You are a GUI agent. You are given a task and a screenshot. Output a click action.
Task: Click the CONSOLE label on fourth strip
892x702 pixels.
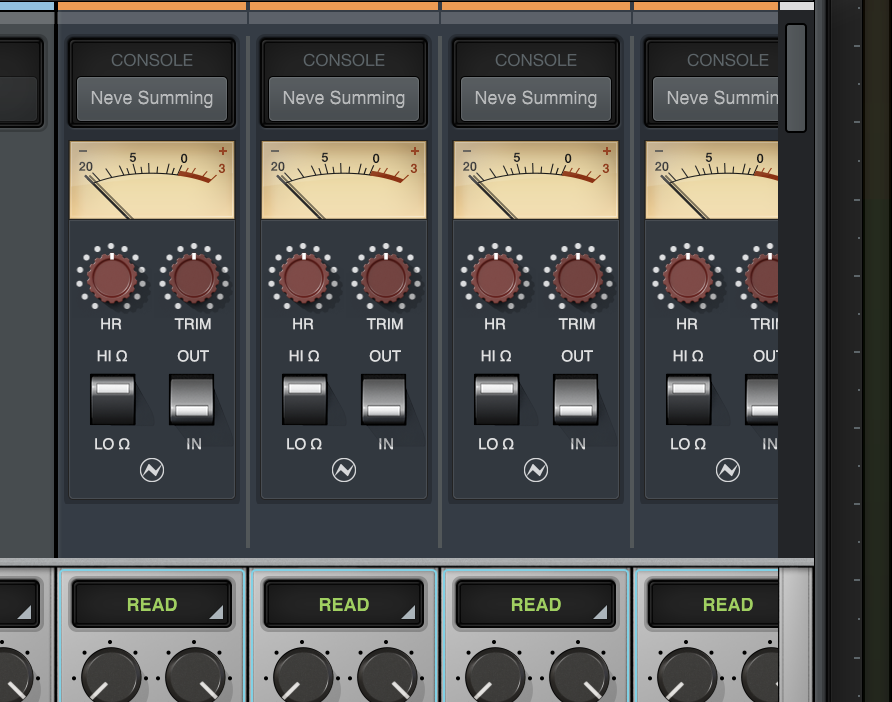click(728, 60)
